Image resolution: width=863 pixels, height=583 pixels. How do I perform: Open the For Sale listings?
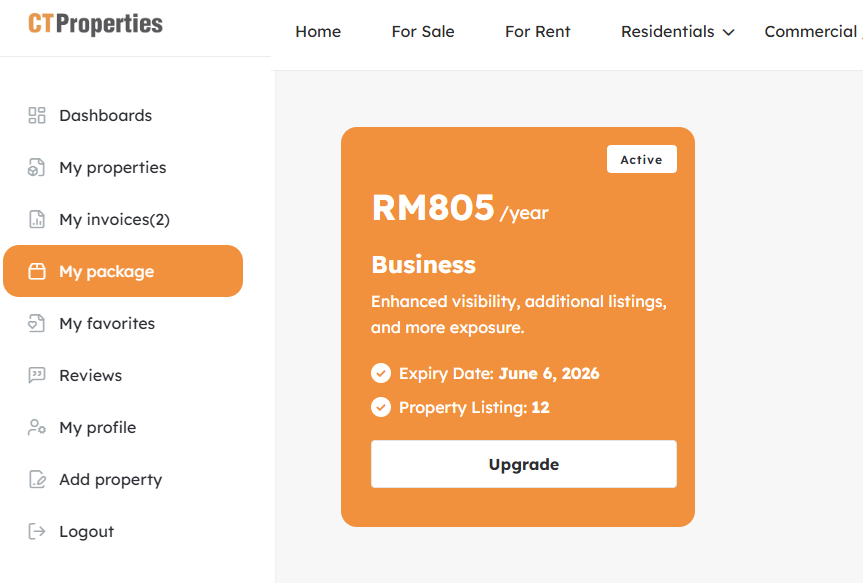[x=423, y=32]
